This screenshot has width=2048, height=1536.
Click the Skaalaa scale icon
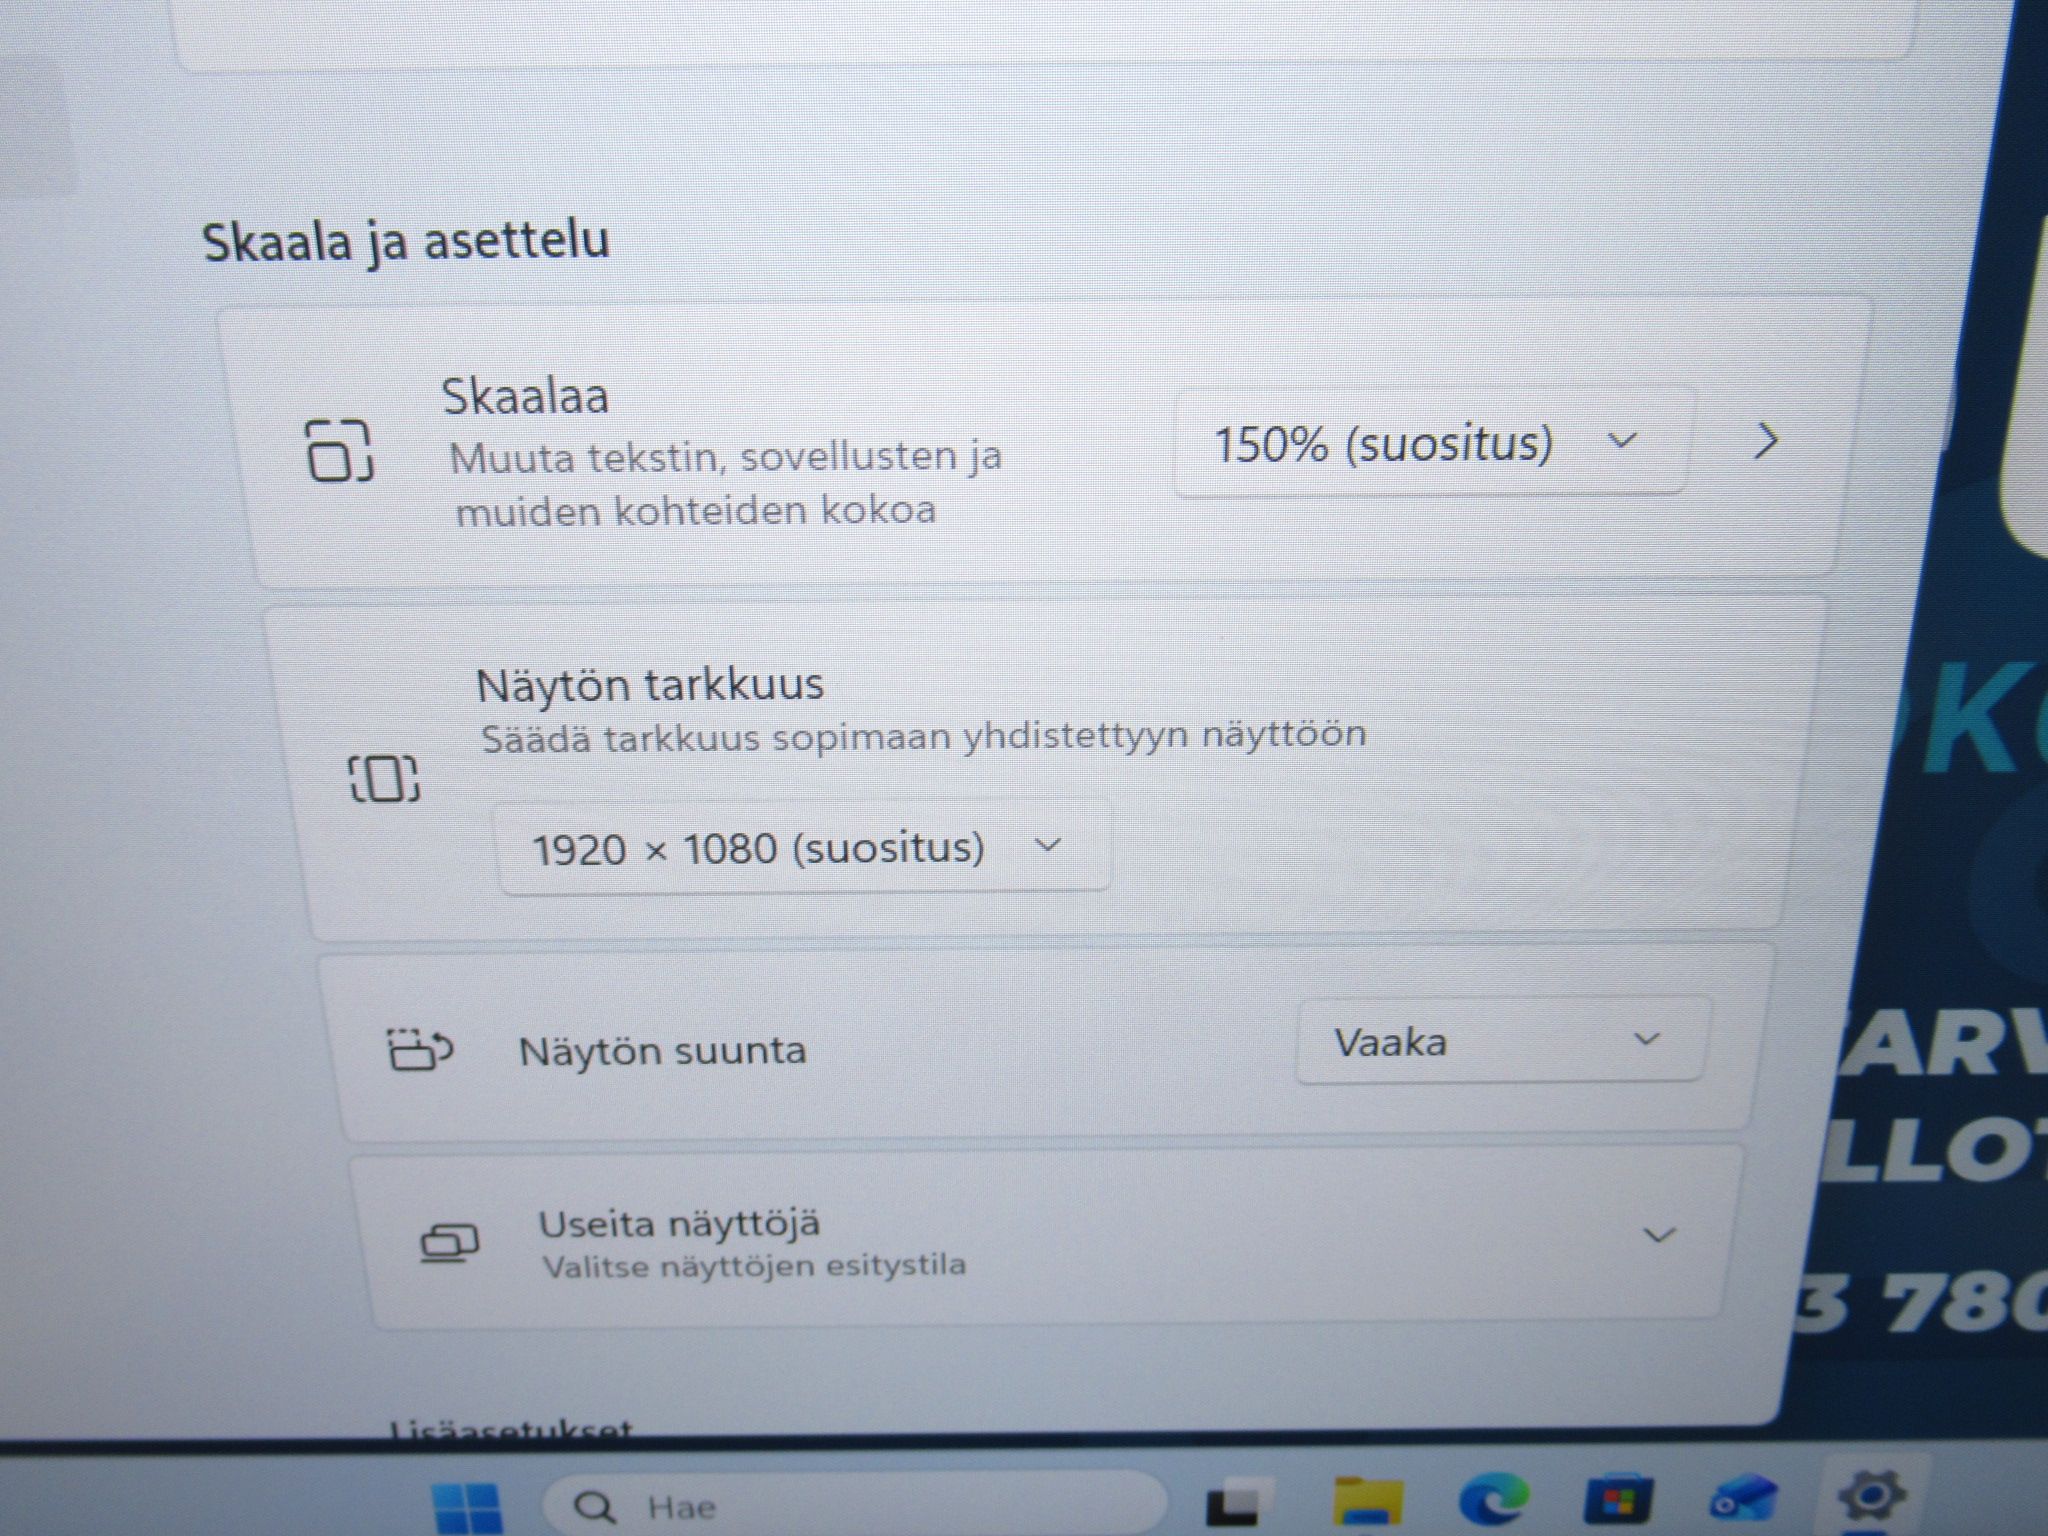pyautogui.click(x=339, y=450)
